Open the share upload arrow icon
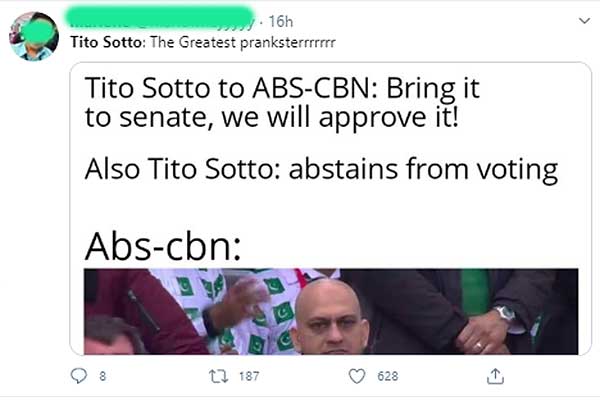The image size is (600, 401). 495,376
